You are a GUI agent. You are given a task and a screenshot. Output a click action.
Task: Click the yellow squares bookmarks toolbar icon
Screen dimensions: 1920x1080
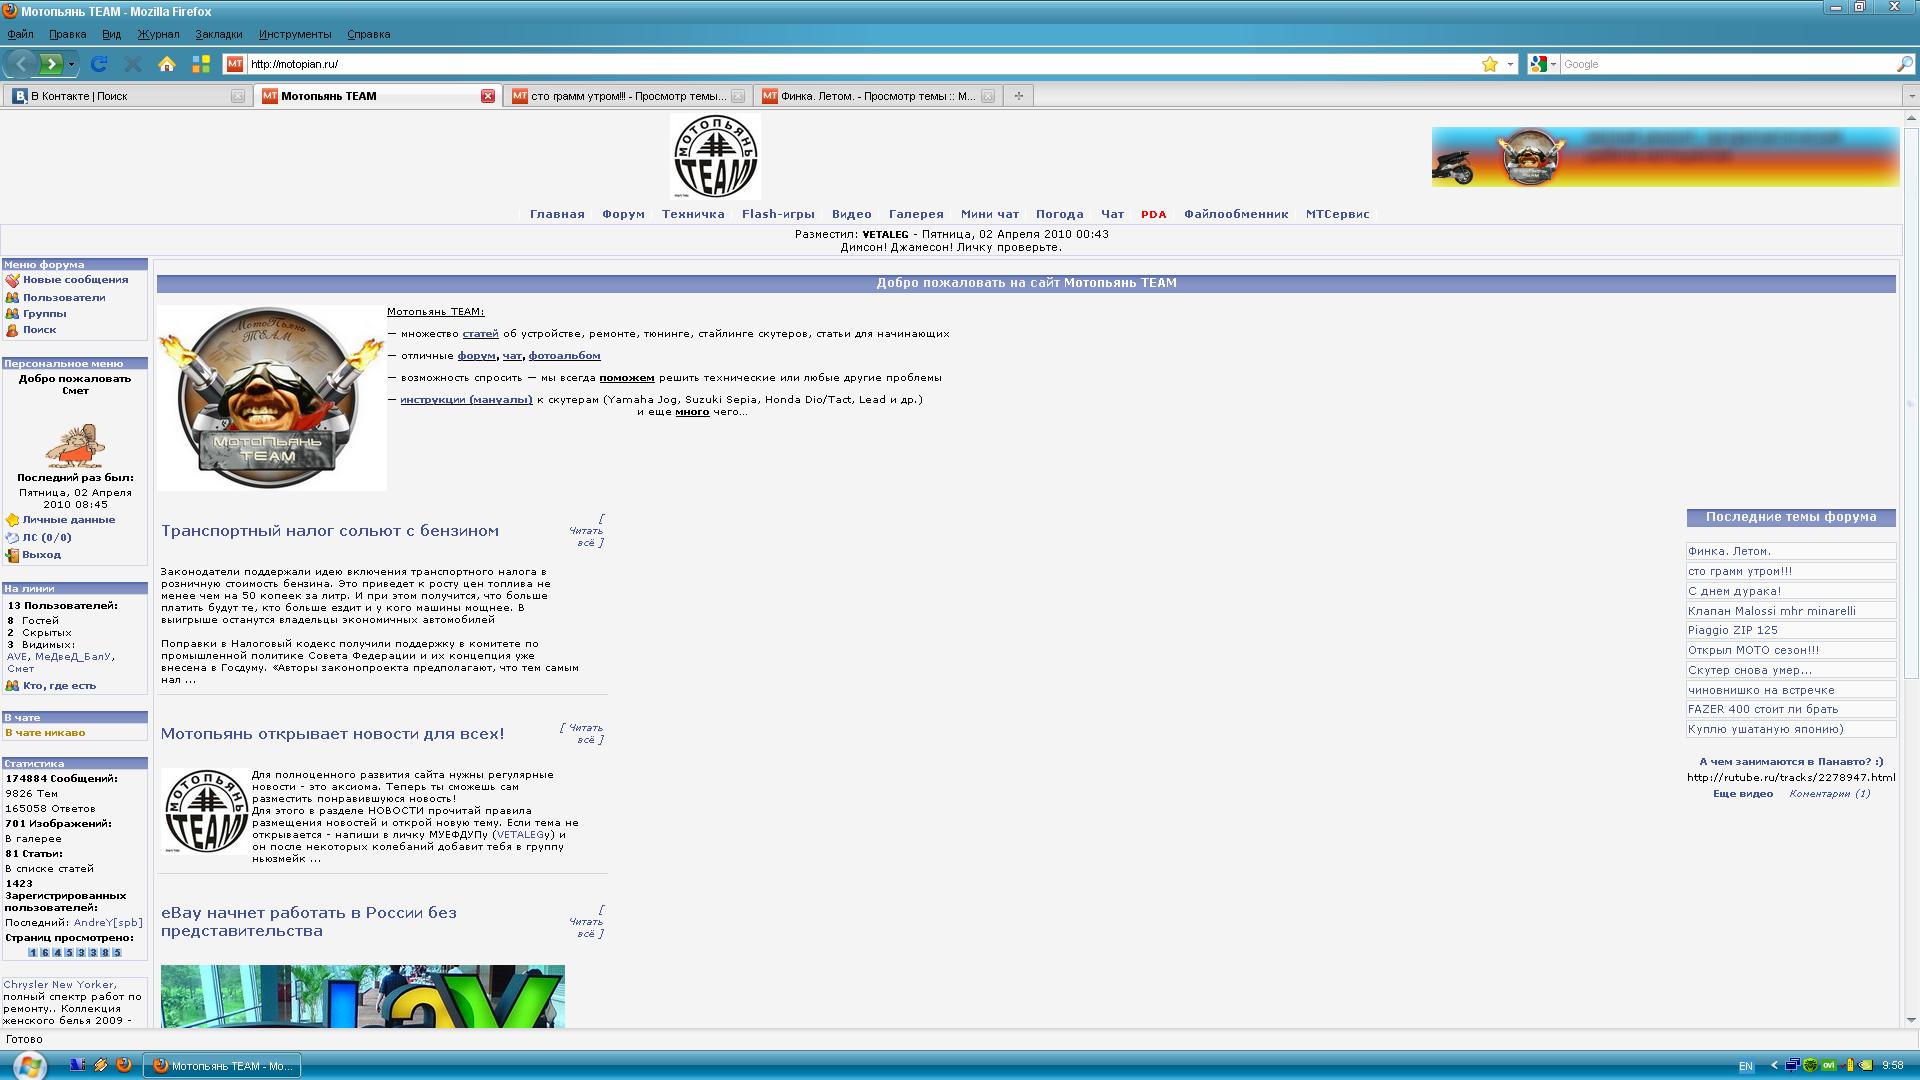[x=201, y=64]
